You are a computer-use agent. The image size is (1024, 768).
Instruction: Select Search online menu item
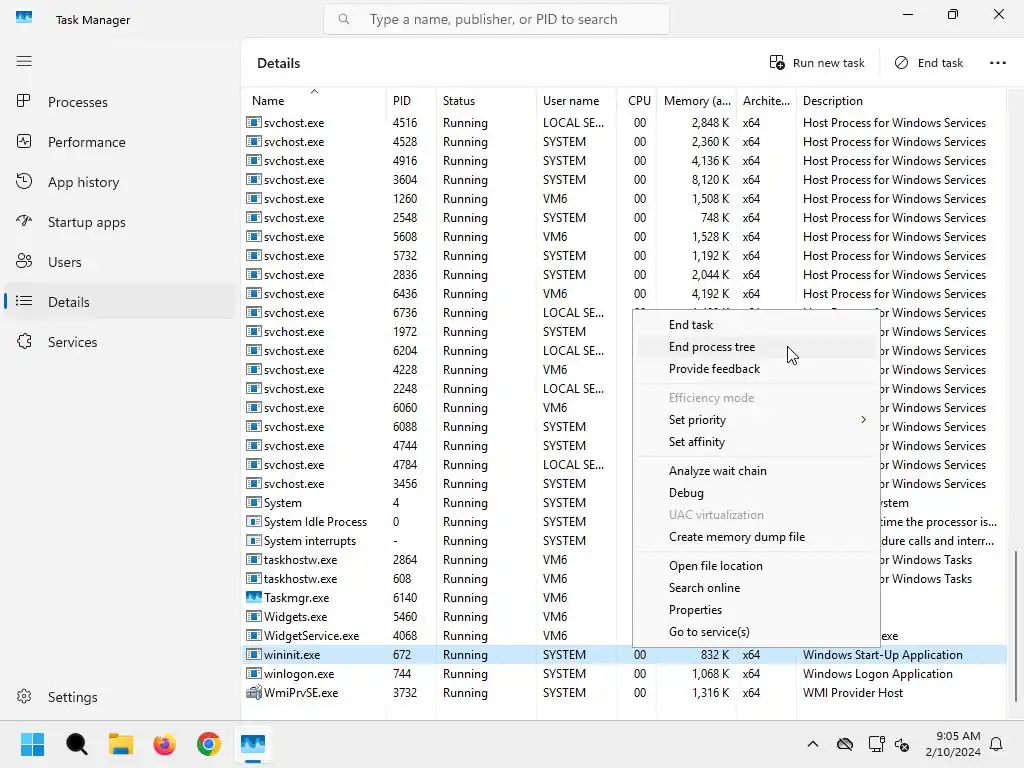[755, 588]
